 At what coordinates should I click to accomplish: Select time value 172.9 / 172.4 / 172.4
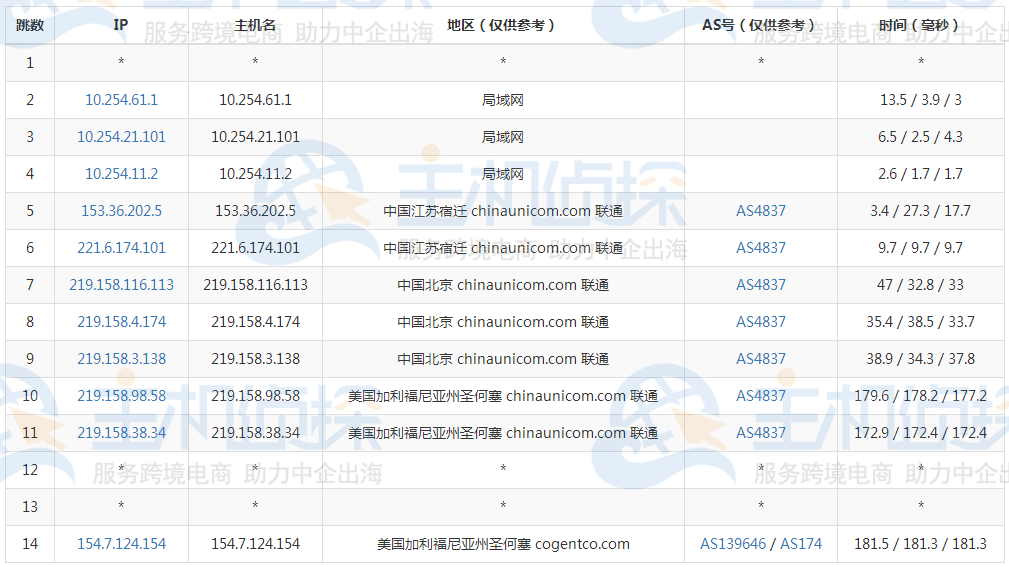click(921, 433)
